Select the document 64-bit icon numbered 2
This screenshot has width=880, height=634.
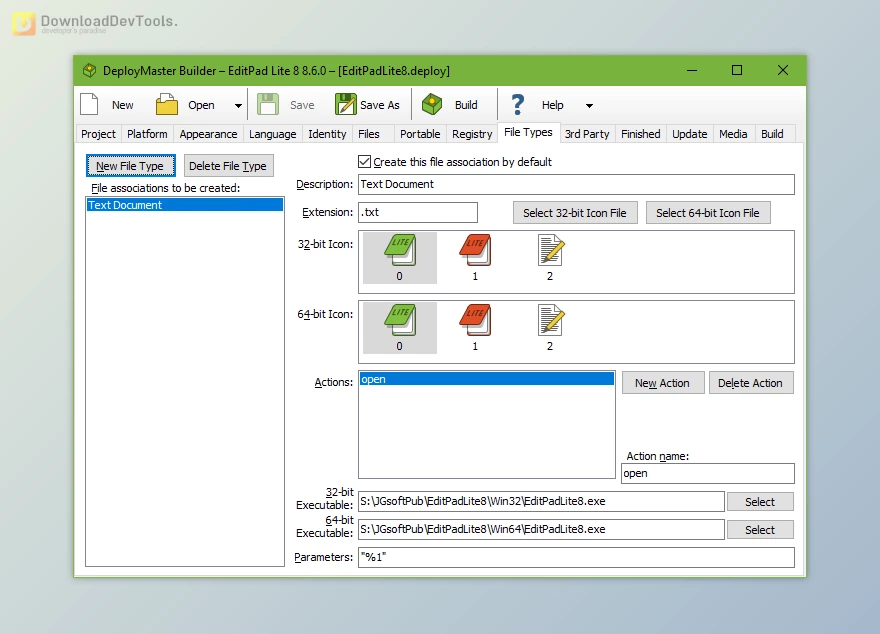click(549, 323)
